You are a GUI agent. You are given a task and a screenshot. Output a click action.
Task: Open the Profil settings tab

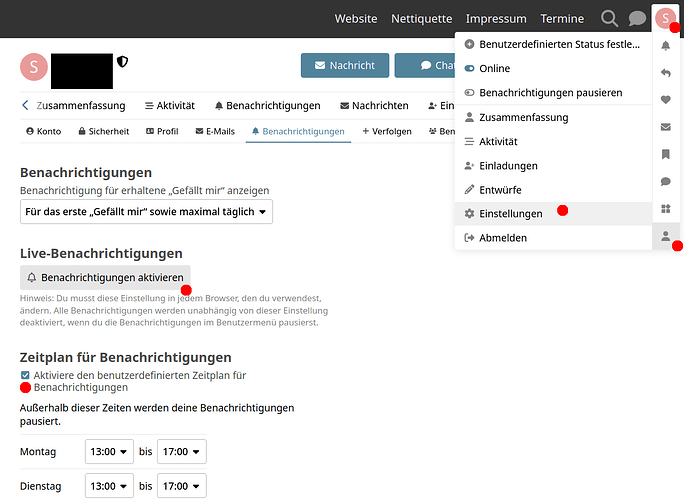pos(162,131)
